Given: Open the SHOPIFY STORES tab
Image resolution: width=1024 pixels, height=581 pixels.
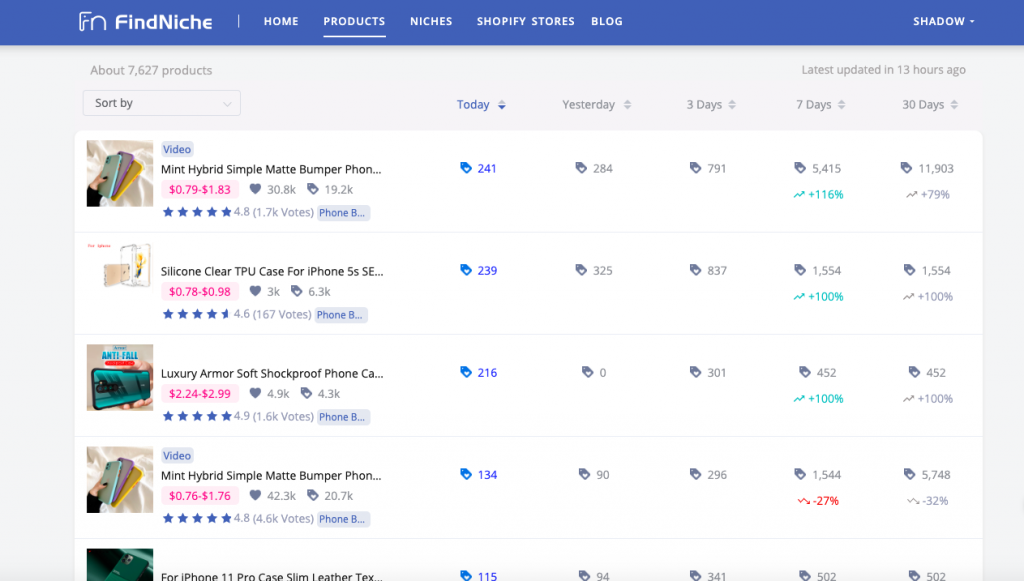Looking at the screenshot, I should (x=526, y=22).
